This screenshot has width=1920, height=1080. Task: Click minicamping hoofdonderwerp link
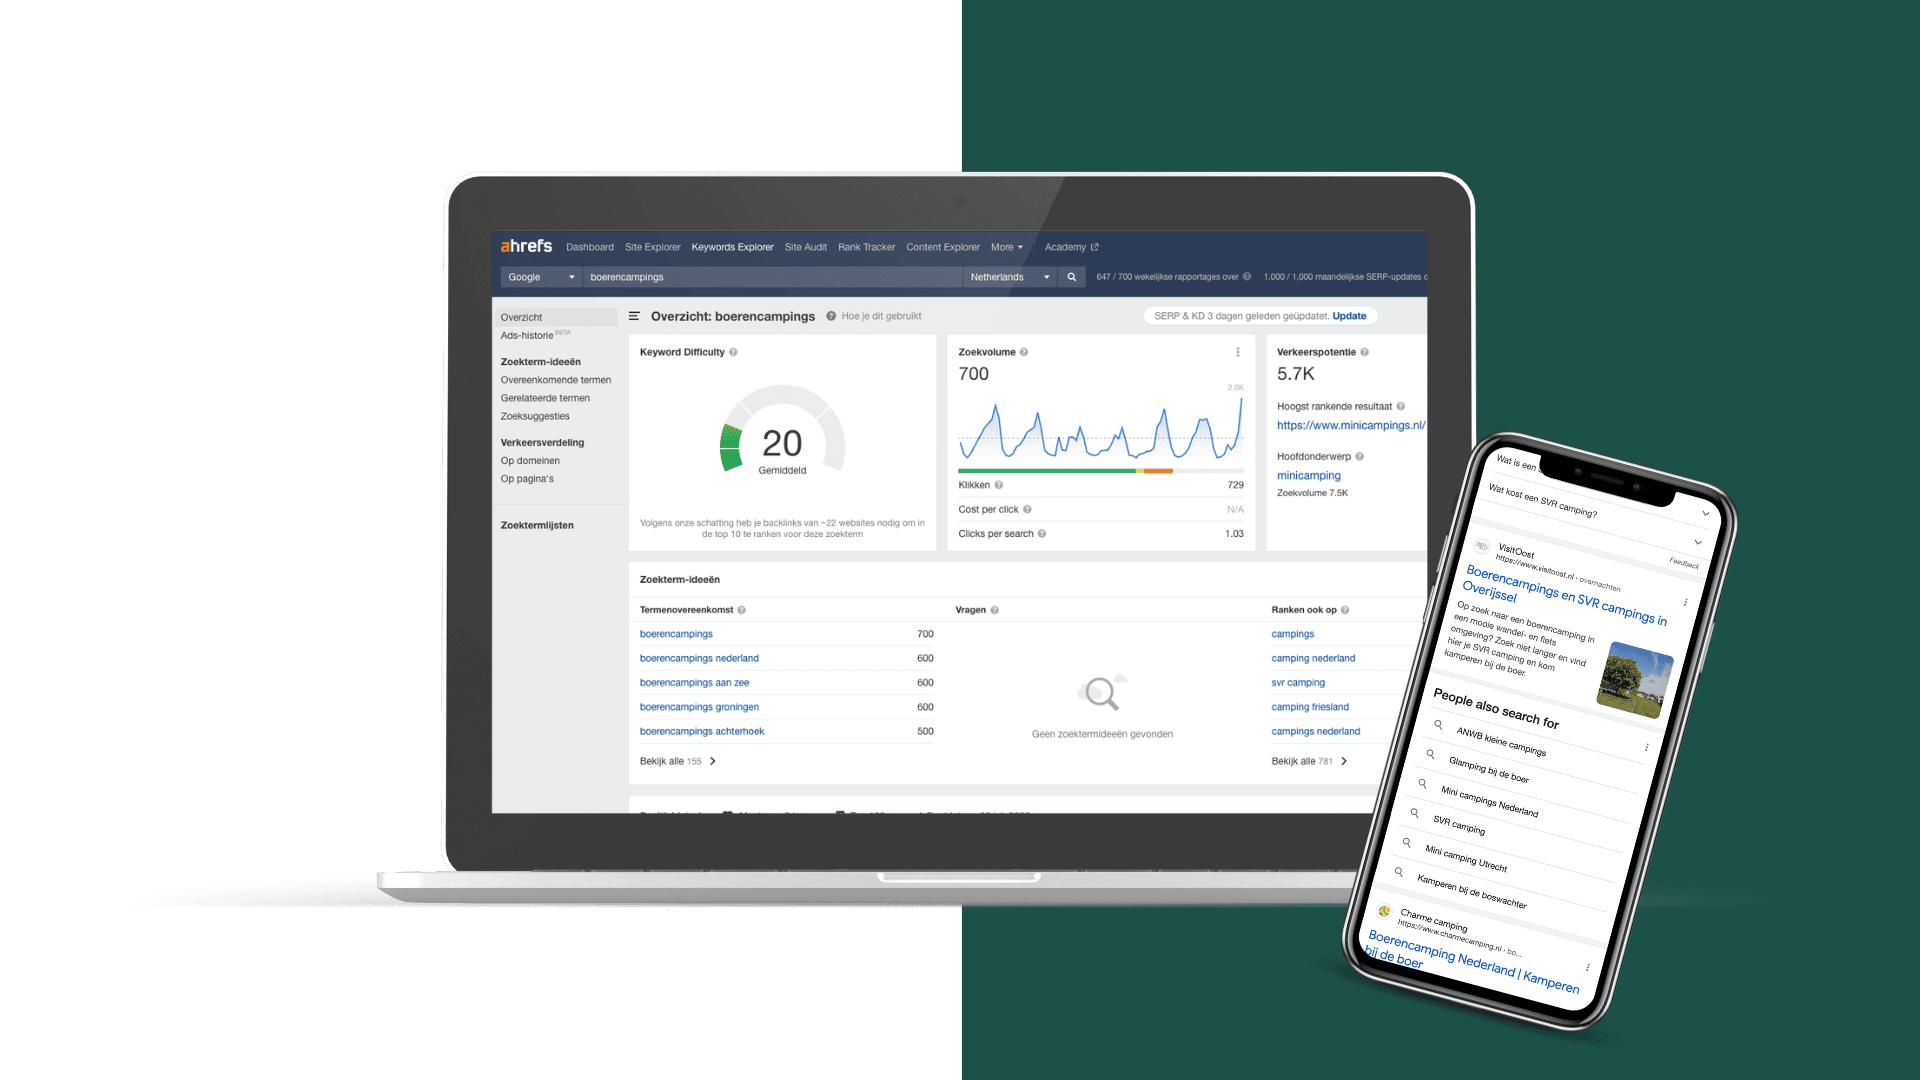tap(1308, 473)
